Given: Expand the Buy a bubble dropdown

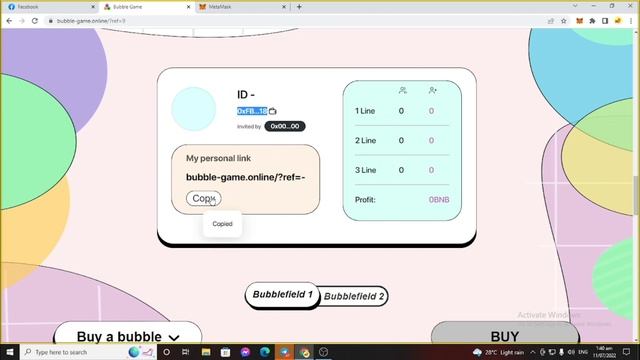Looking at the screenshot, I should (128, 336).
